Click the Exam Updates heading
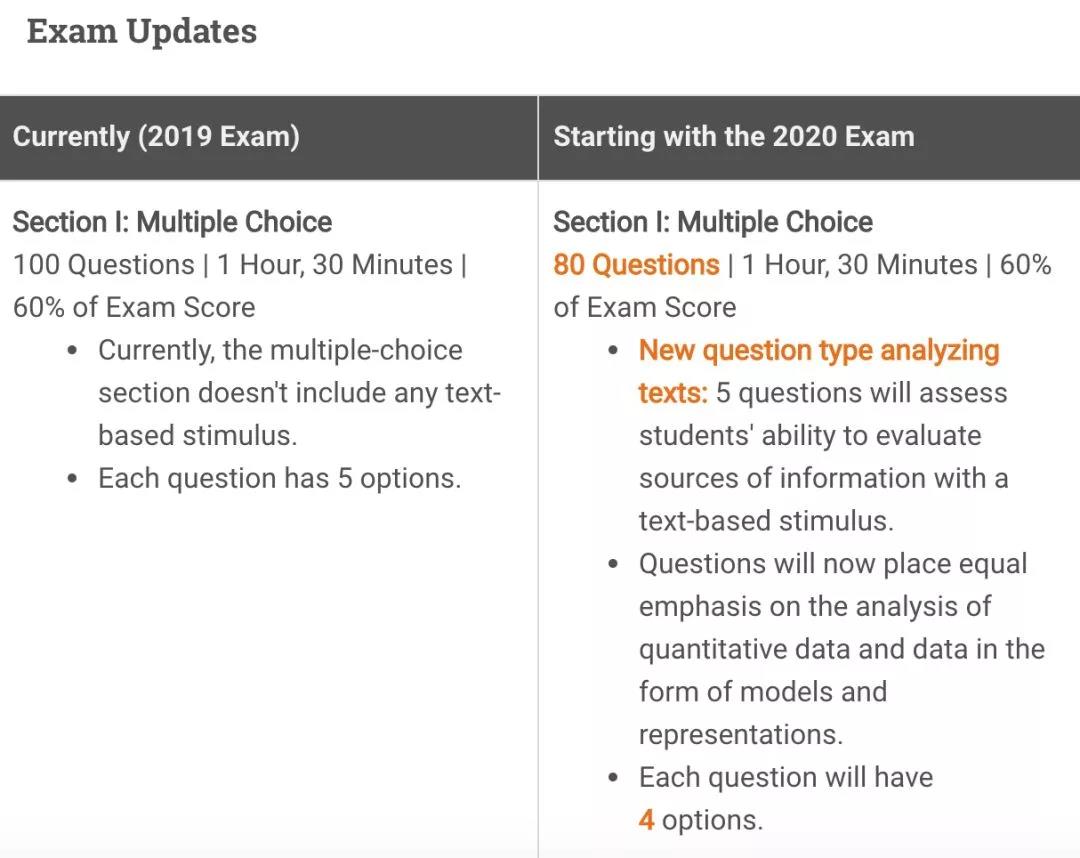 tap(142, 32)
